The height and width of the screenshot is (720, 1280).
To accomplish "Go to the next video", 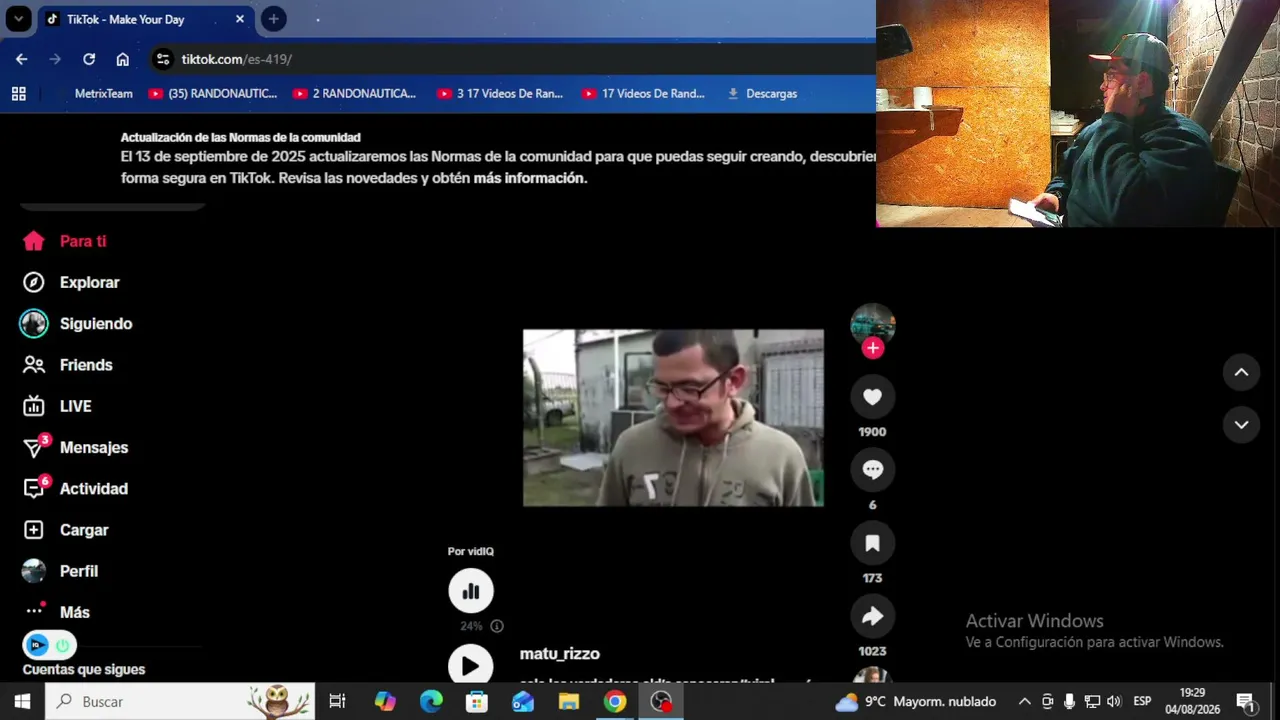I will [1241, 425].
